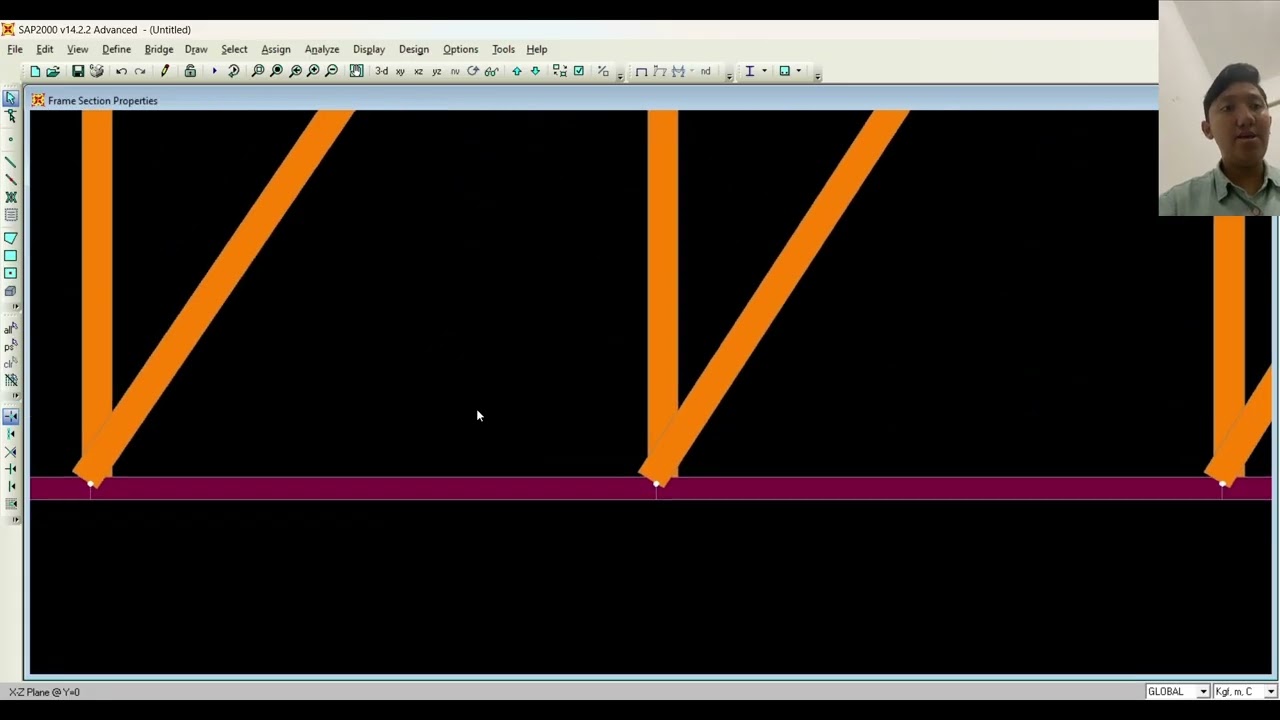The width and height of the screenshot is (1280, 720).
Task: Open the Help menu
Action: [x=537, y=49]
